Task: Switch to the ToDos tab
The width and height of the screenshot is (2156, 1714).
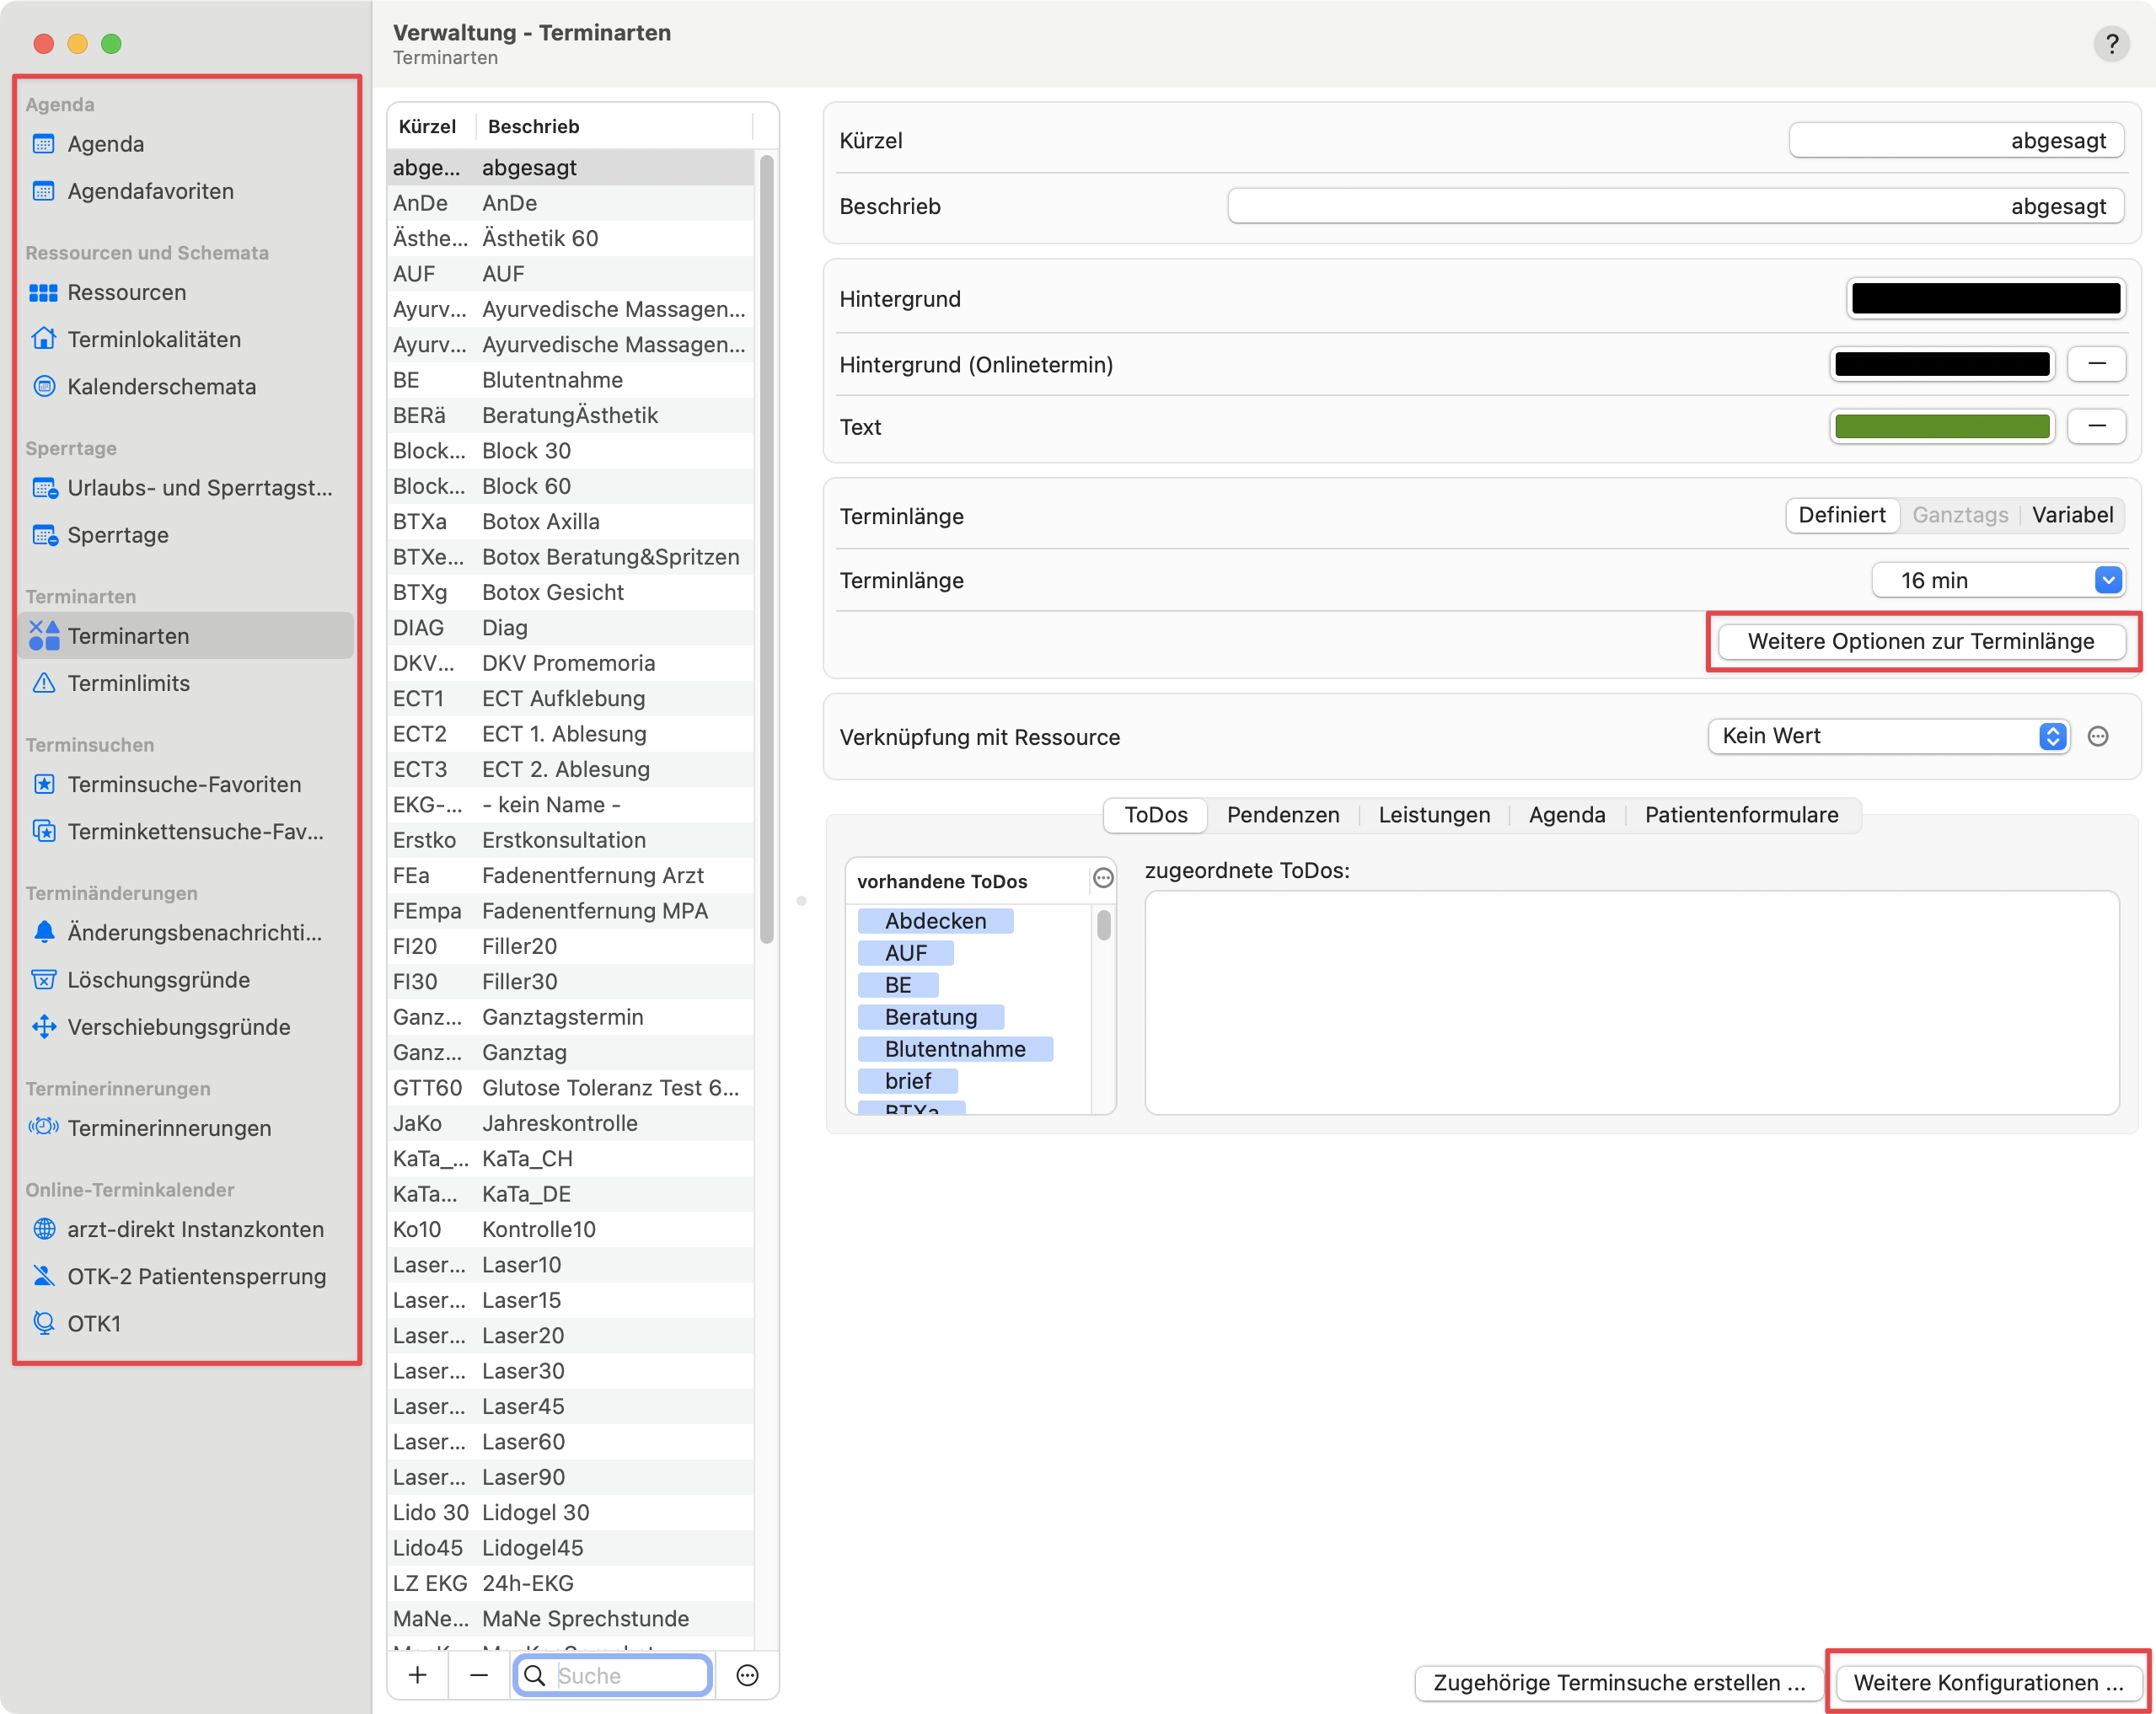Action: (1155, 815)
